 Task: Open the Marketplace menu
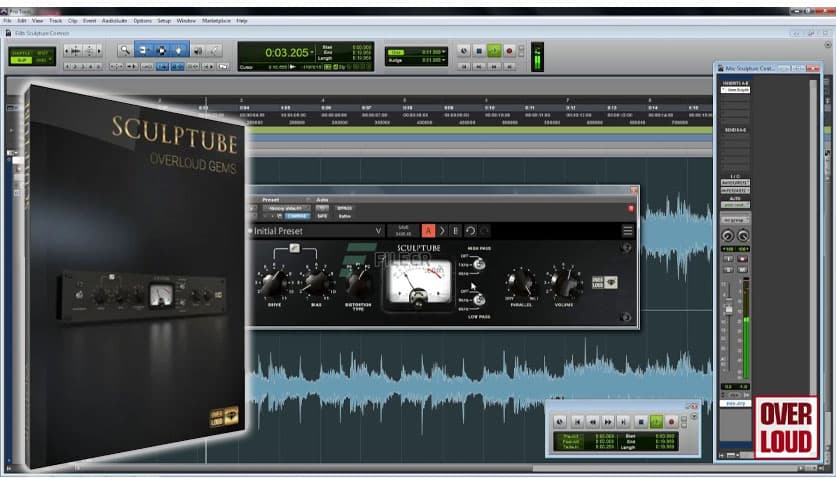pyautogui.click(x=216, y=21)
